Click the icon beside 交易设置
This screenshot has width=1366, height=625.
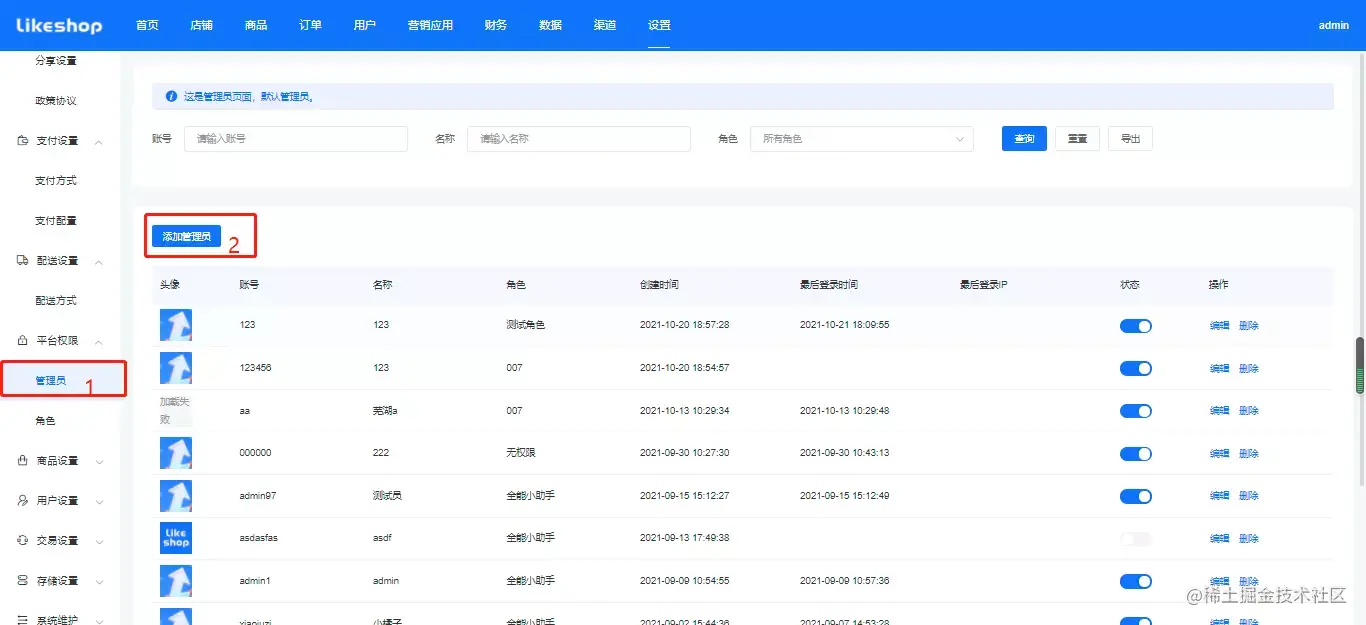point(22,541)
